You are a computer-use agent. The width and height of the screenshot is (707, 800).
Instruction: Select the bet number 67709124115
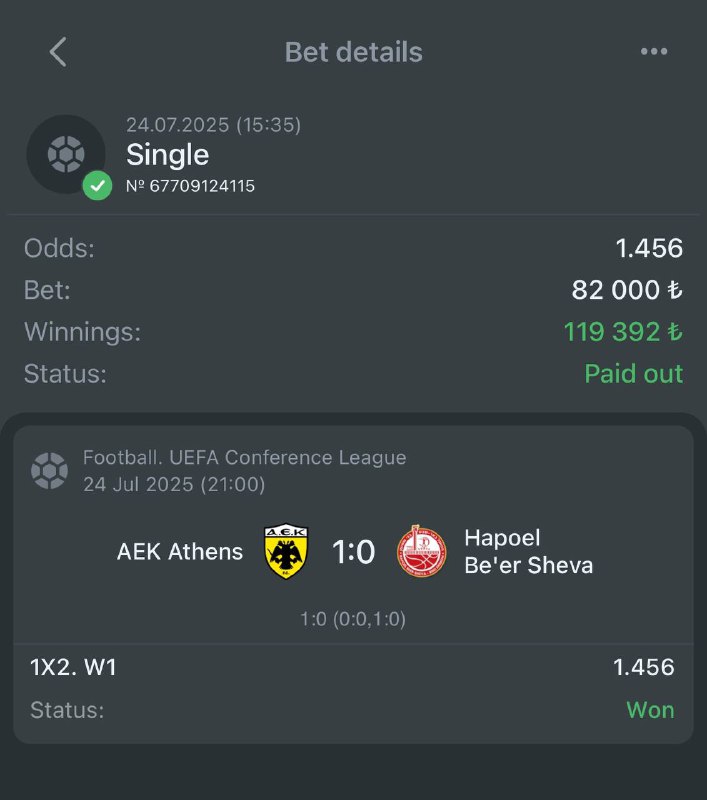click(190, 186)
